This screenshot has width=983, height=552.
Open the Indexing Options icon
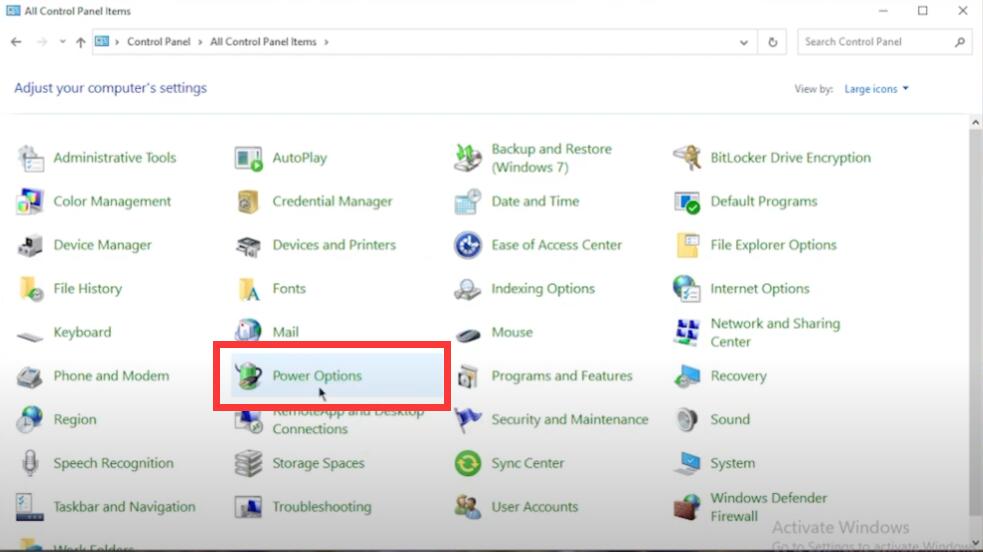(467, 289)
